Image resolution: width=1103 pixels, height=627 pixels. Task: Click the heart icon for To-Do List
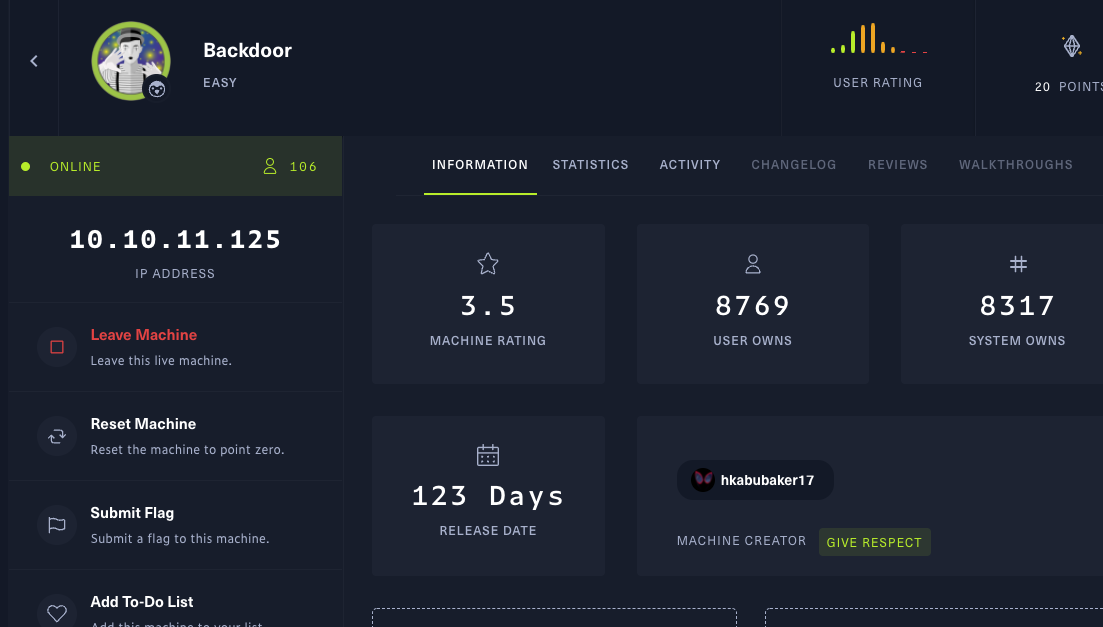click(57, 614)
